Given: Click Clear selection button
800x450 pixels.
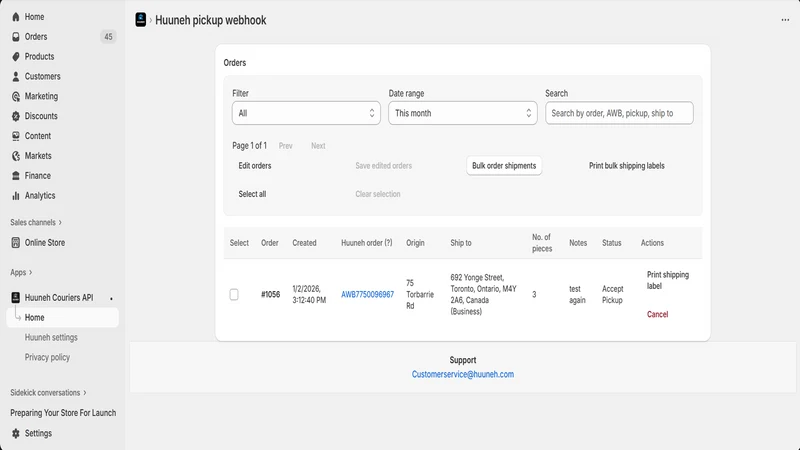Looking at the screenshot, I should click(x=378, y=194).
